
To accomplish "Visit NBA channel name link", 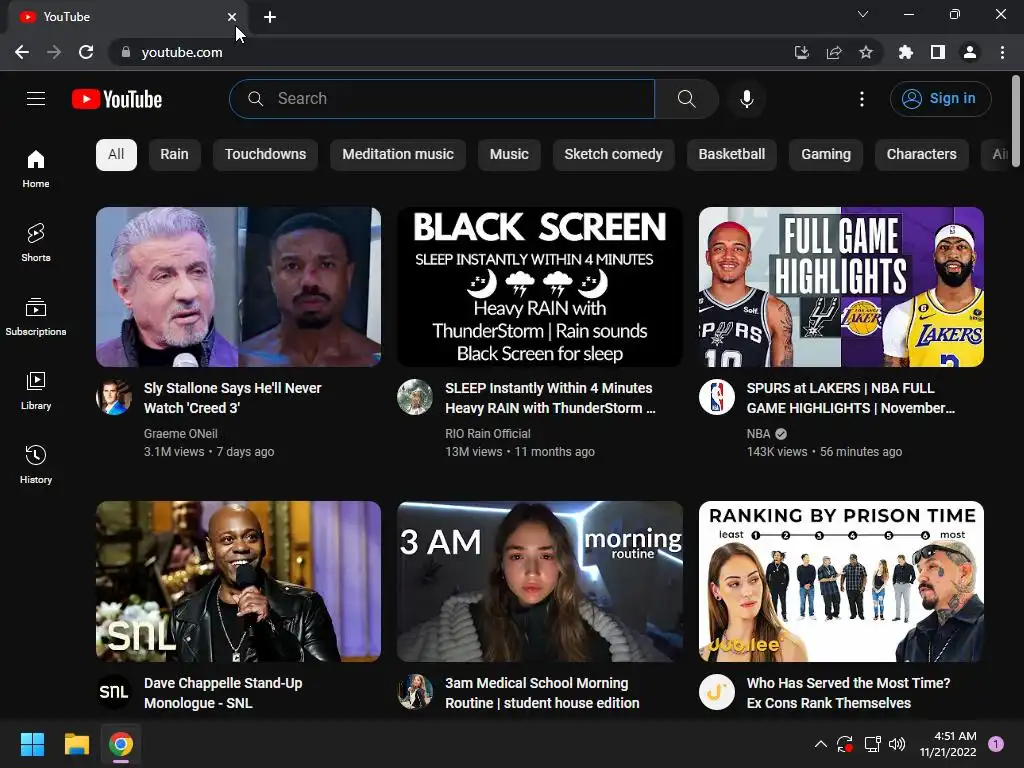I will coord(758,434).
